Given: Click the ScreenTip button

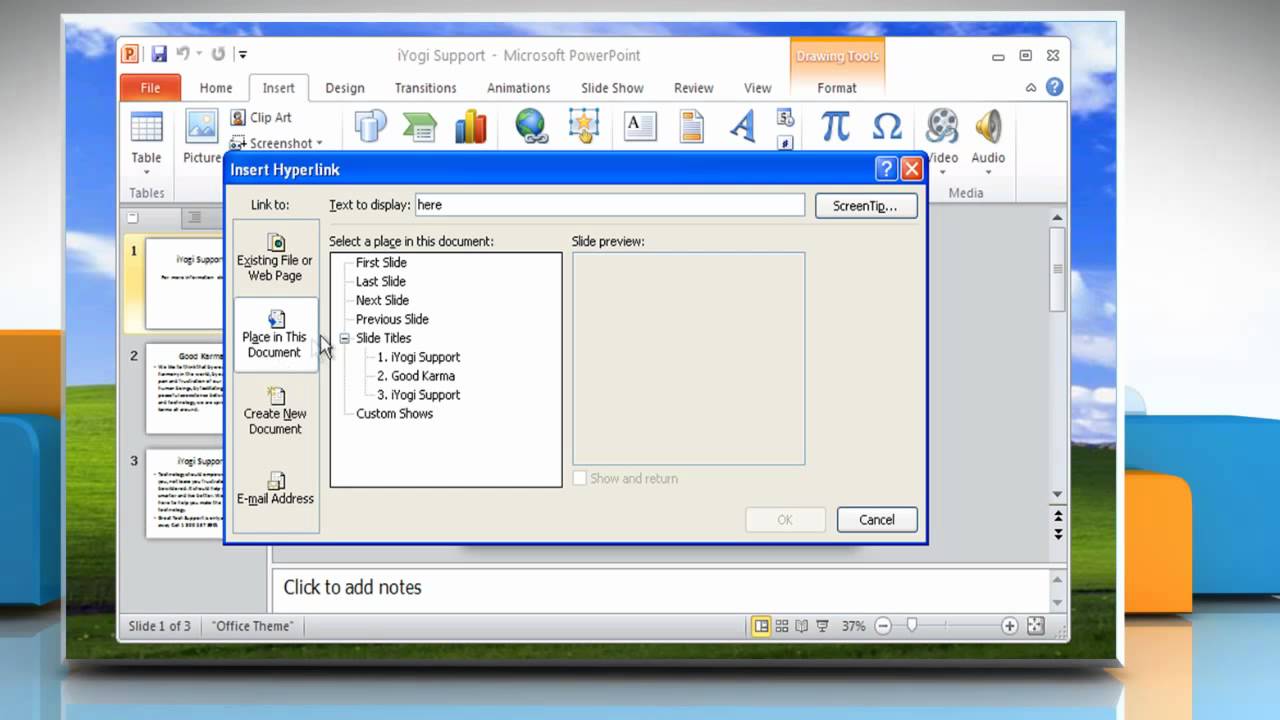Looking at the screenshot, I should point(865,205).
